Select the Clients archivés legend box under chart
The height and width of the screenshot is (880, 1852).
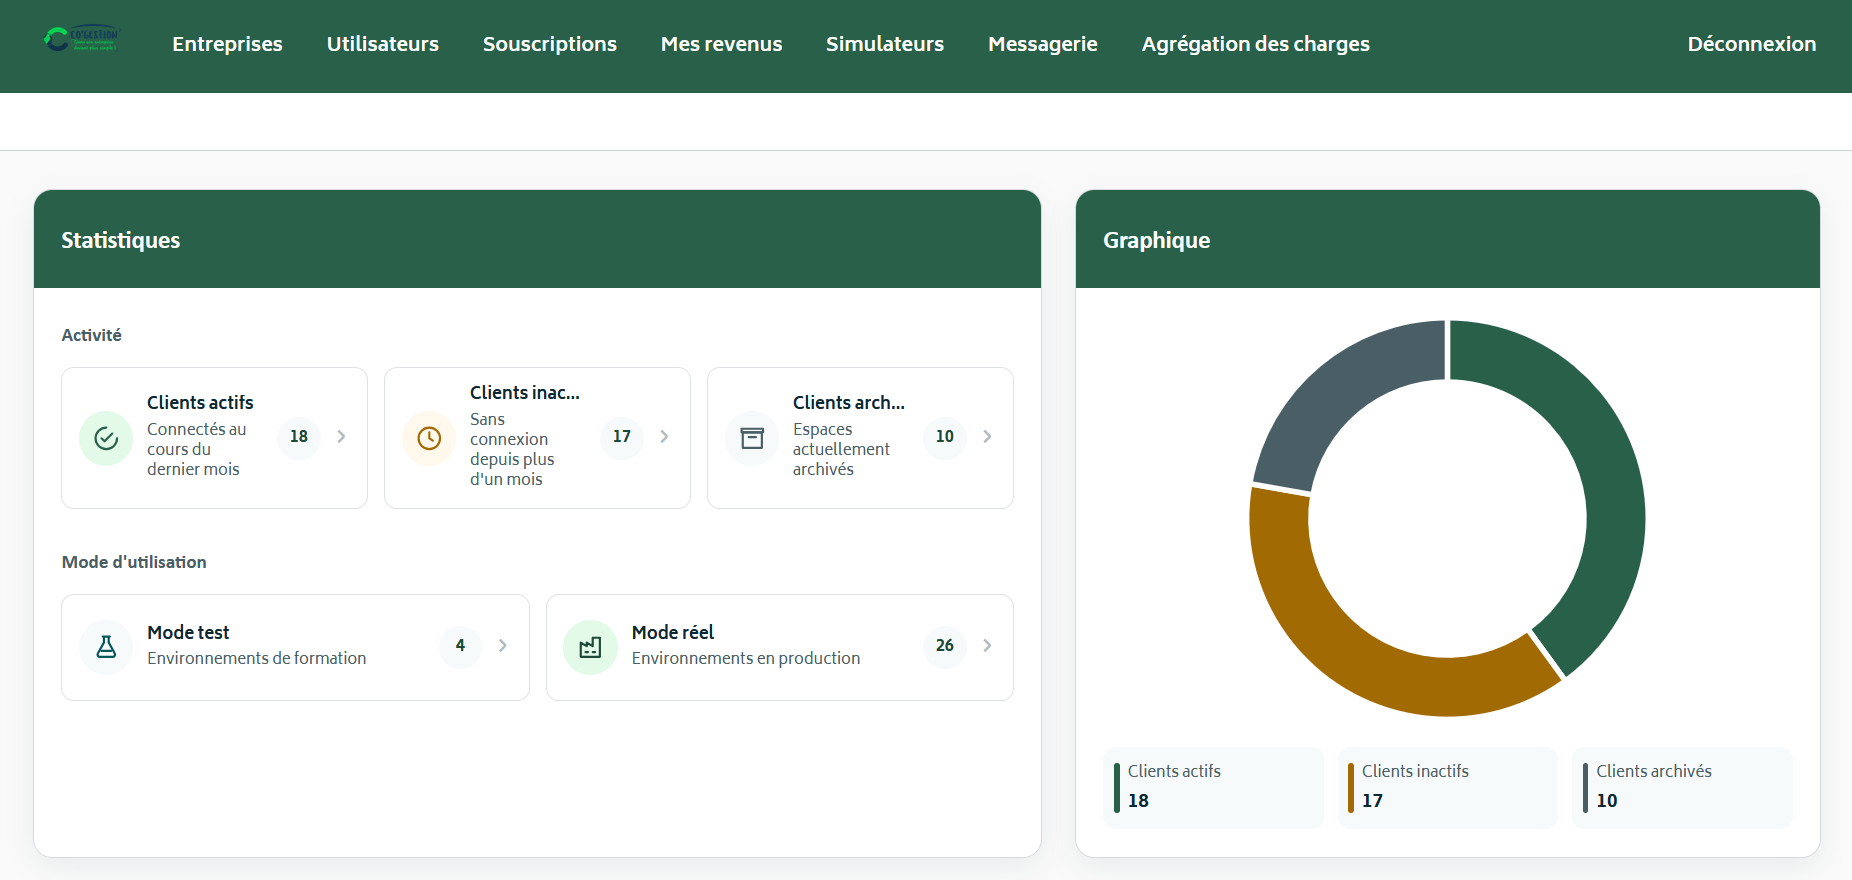coord(1682,787)
